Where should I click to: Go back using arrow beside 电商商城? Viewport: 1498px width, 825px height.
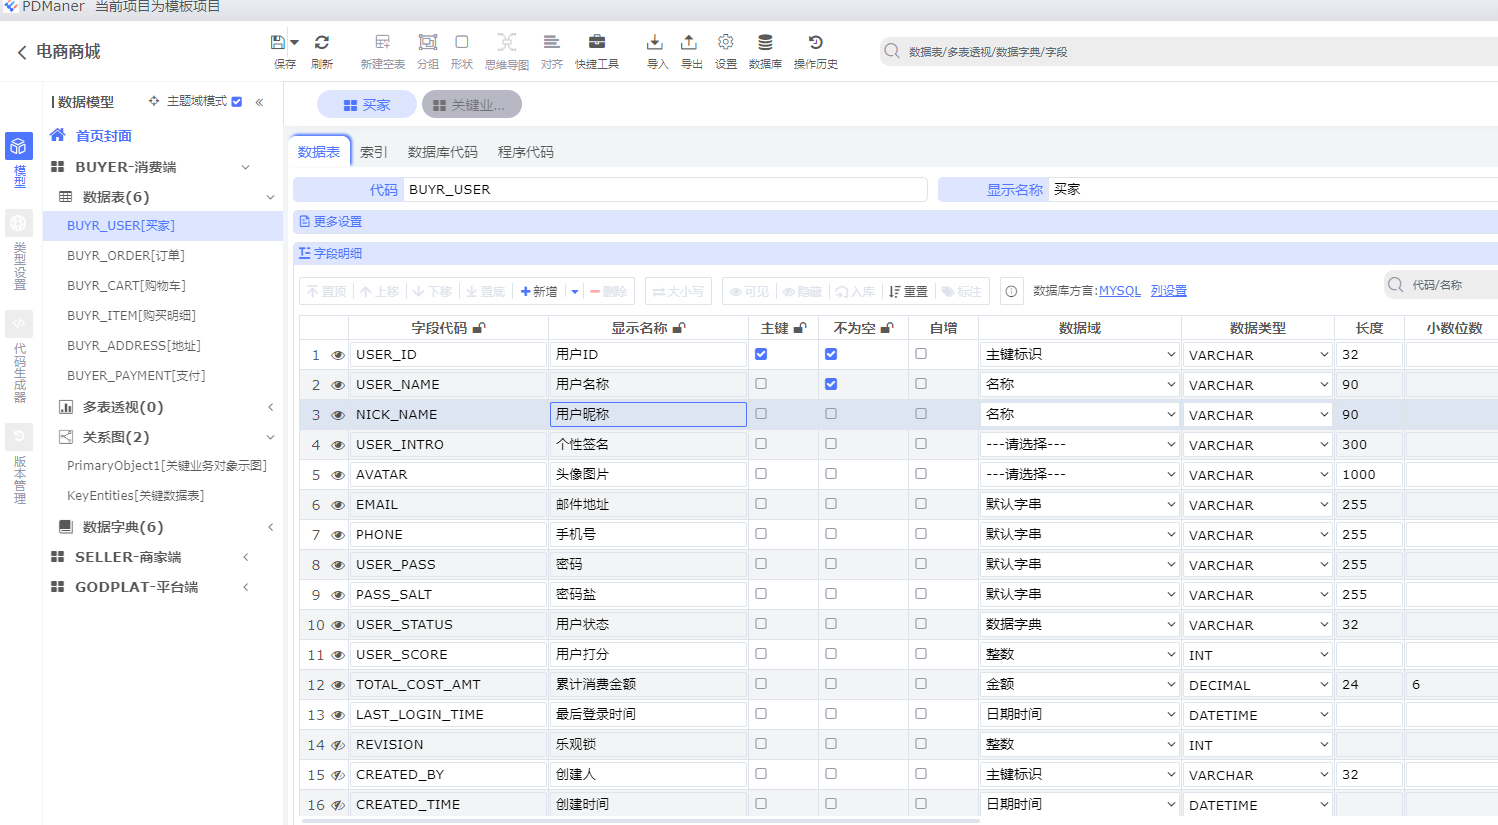pos(22,52)
